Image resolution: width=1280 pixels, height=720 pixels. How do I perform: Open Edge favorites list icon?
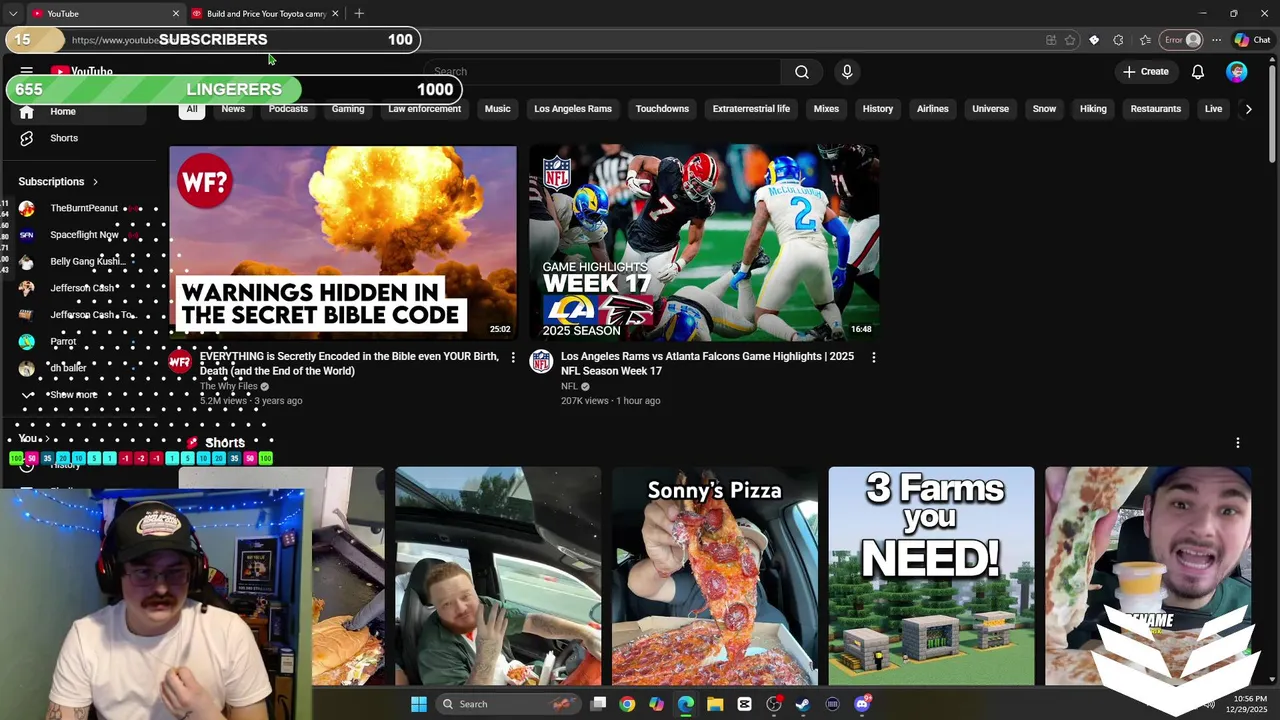[1145, 40]
